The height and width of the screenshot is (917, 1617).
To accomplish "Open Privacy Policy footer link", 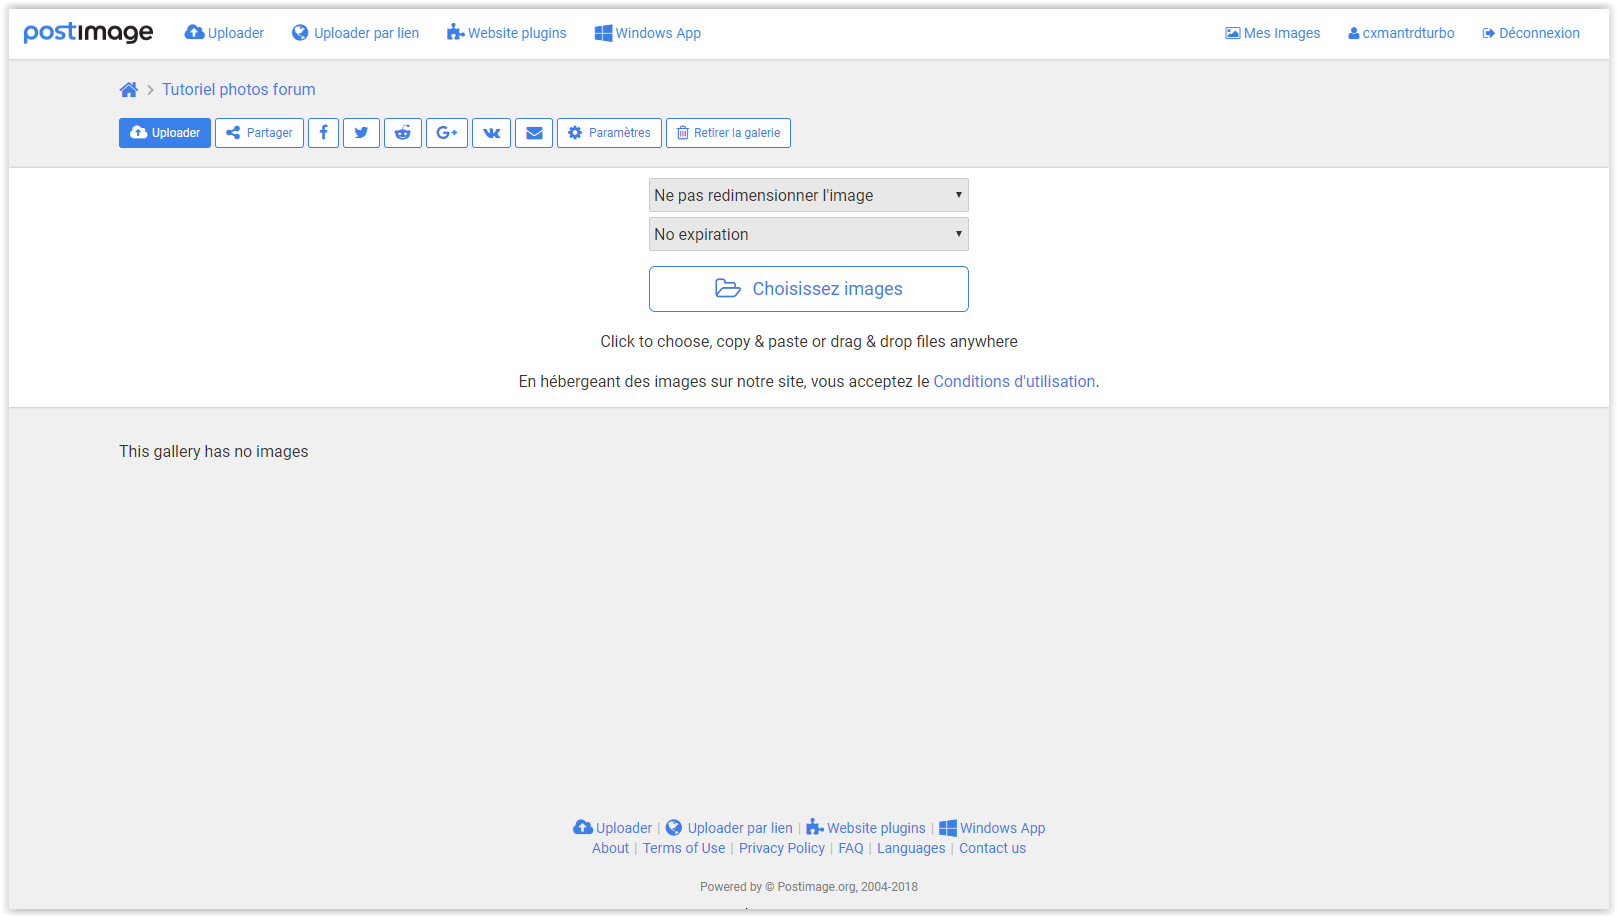I will tap(782, 848).
